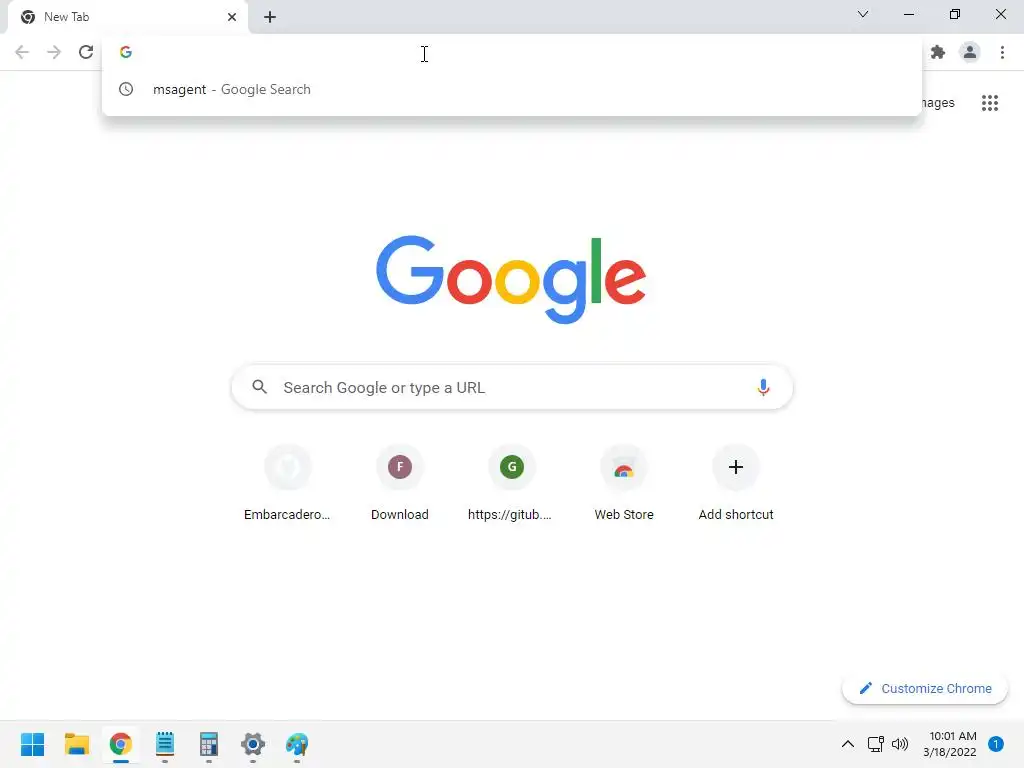Screen dimensions: 1024x768
Task: Open the Google apps grid
Action: click(x=990, y=103)
